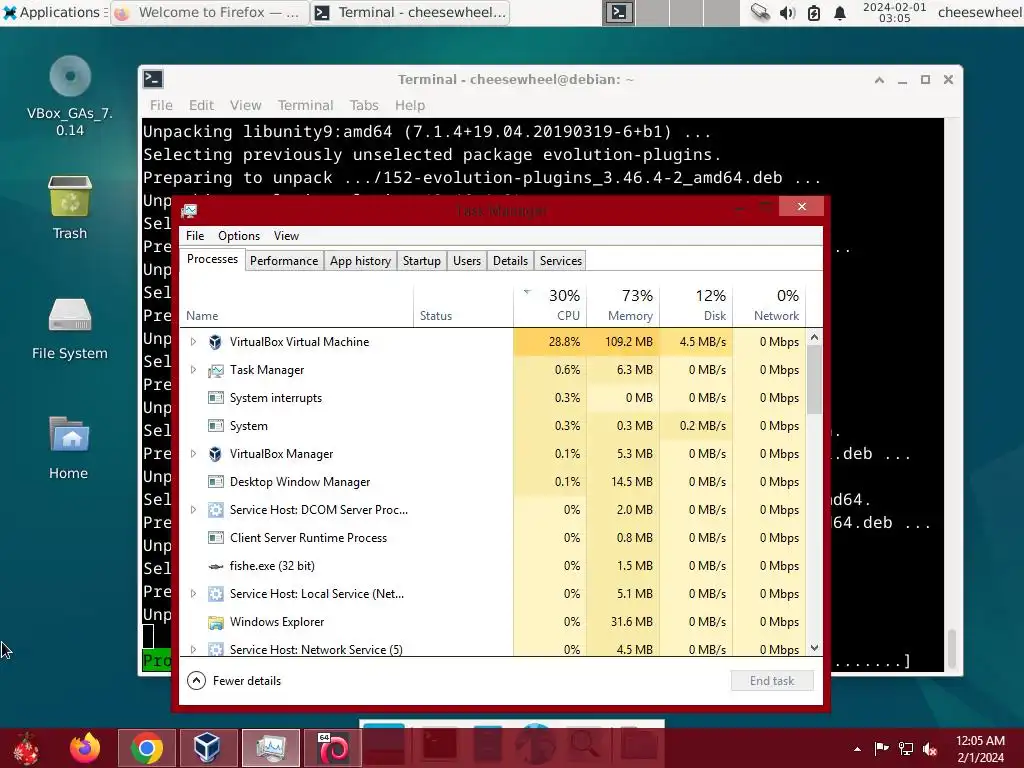
Task: Click the File System drive icon on the desktop
Action: (x=70, y=315)
